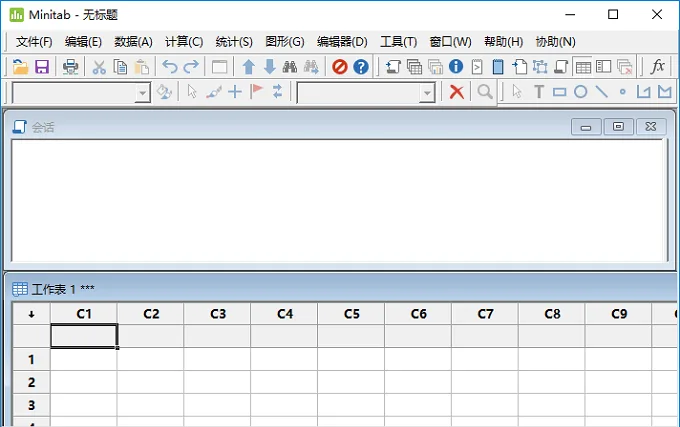Show the Worksheets folder stacked windows icon
The image size is (680, 427).
click(415, 67)
